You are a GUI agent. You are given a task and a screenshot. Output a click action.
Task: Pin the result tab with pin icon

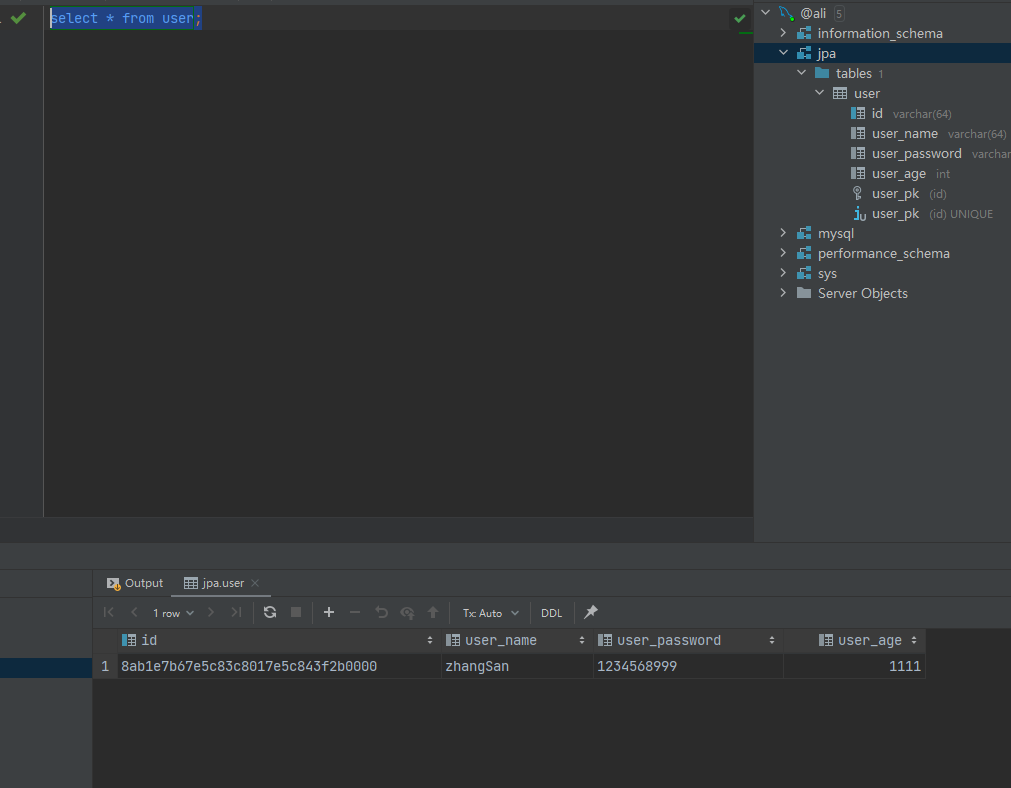coord(591,613)
